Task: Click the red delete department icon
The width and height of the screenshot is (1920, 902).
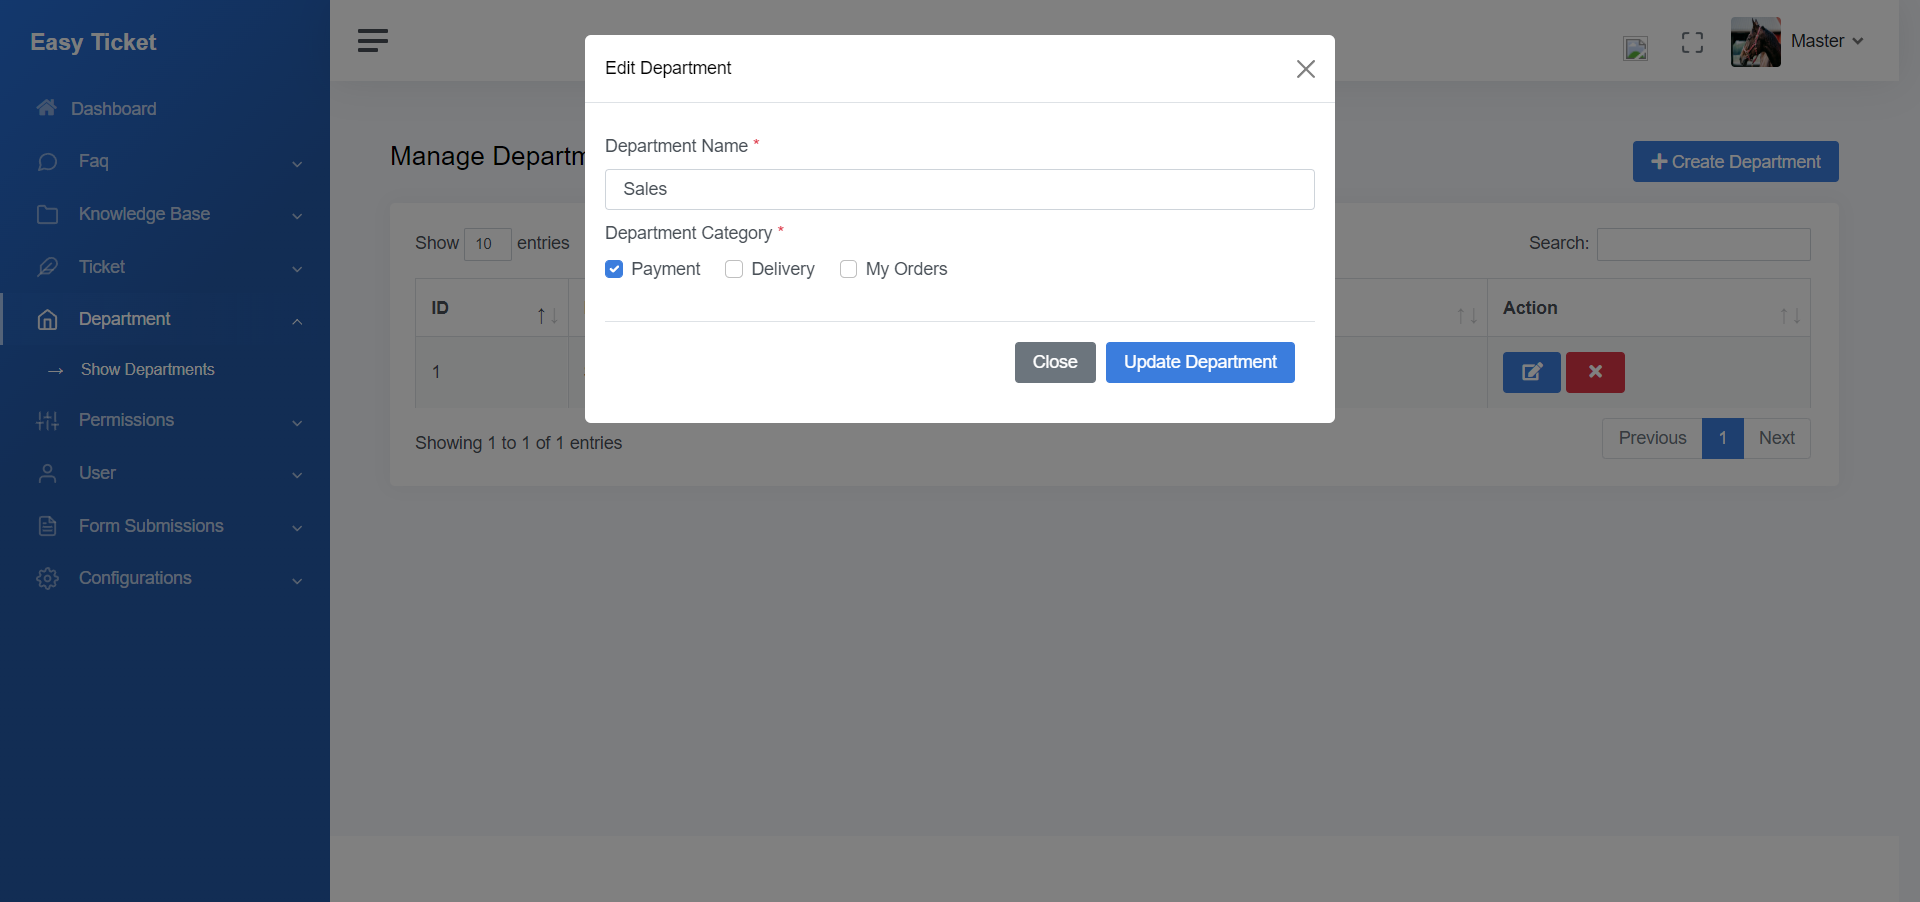Action: point(1594,372)
